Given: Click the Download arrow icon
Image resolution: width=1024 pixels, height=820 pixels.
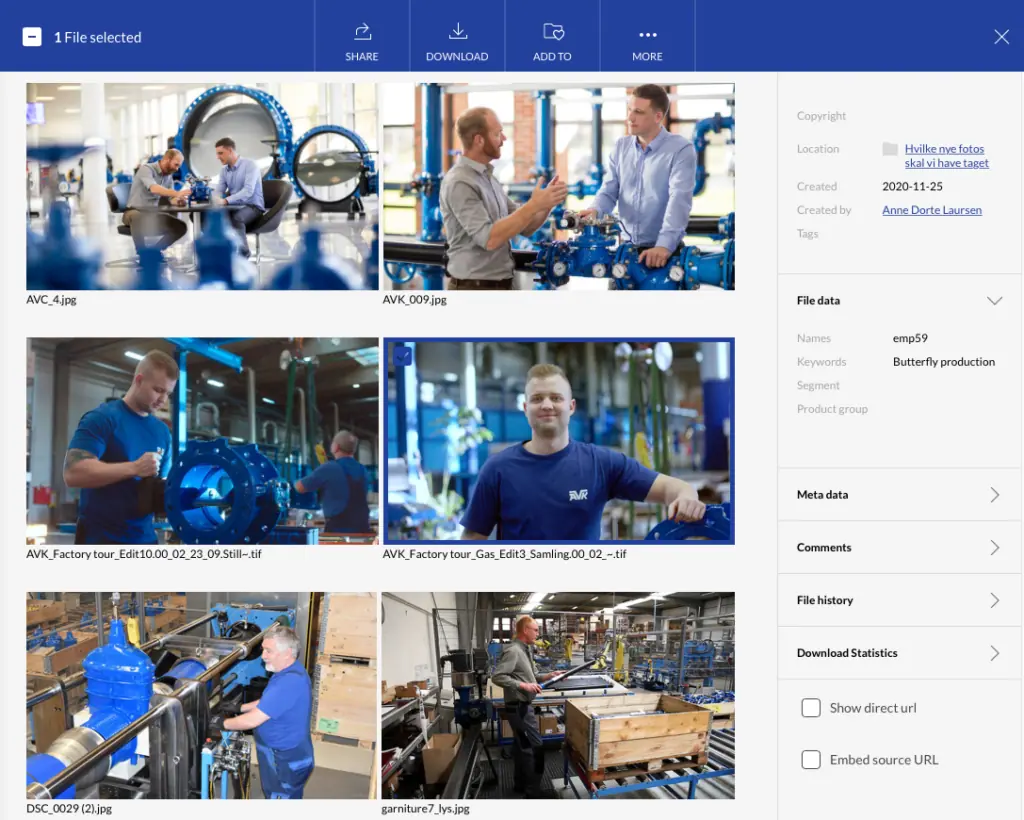Looking at the screenshot, I should [x=458, y=31].
